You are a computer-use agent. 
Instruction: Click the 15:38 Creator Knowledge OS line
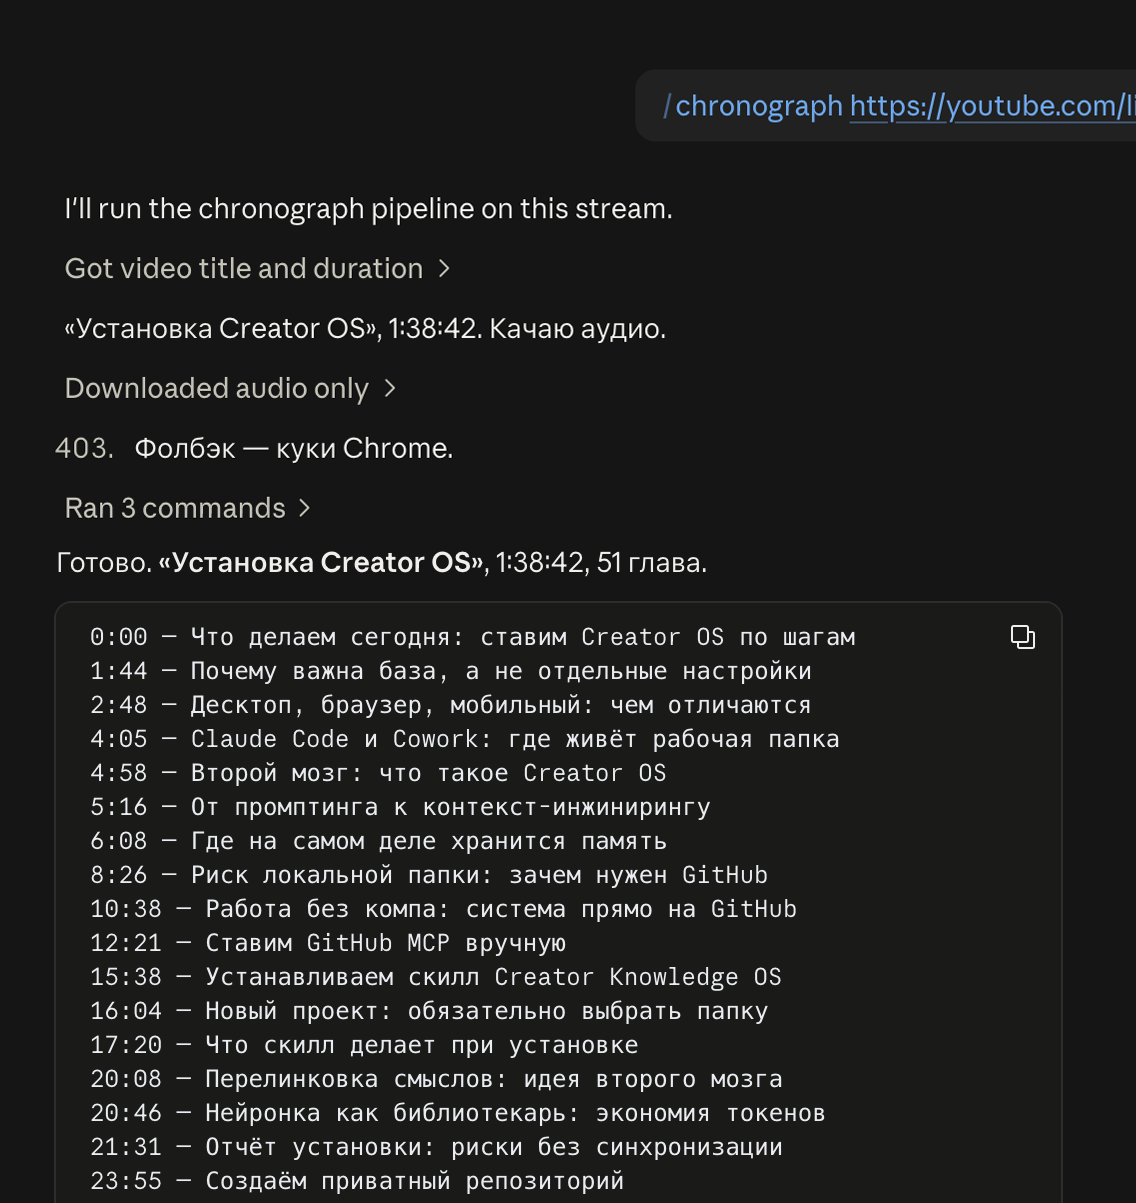point(436,977)
